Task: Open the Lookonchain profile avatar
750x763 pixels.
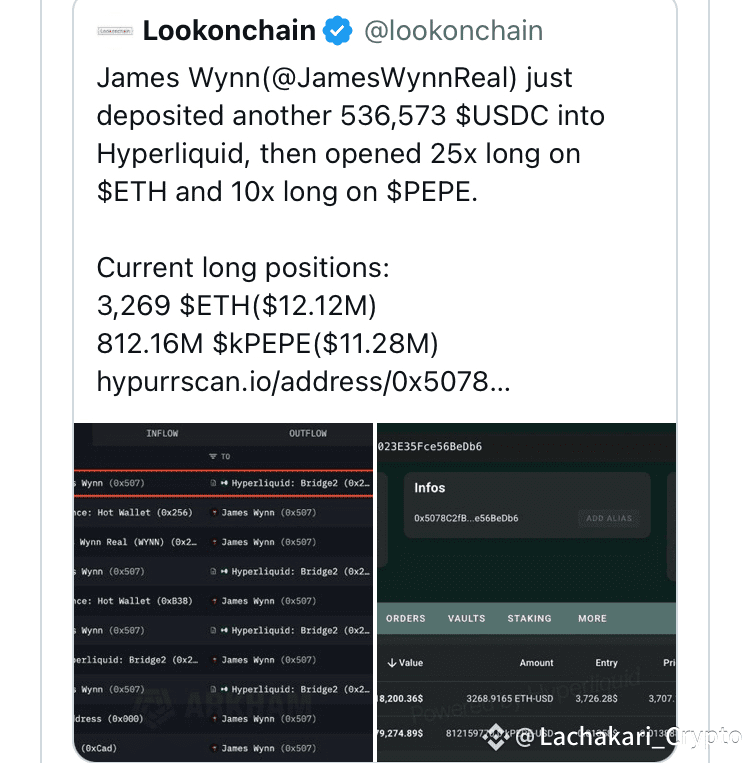Action: coord(115,31)
